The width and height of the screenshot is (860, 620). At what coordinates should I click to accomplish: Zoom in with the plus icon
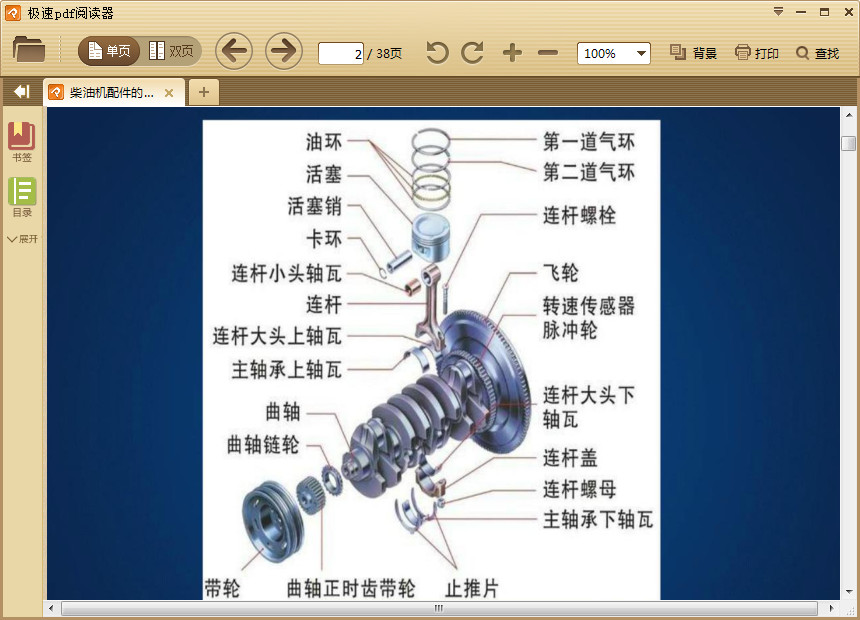(x=512, y=53)
